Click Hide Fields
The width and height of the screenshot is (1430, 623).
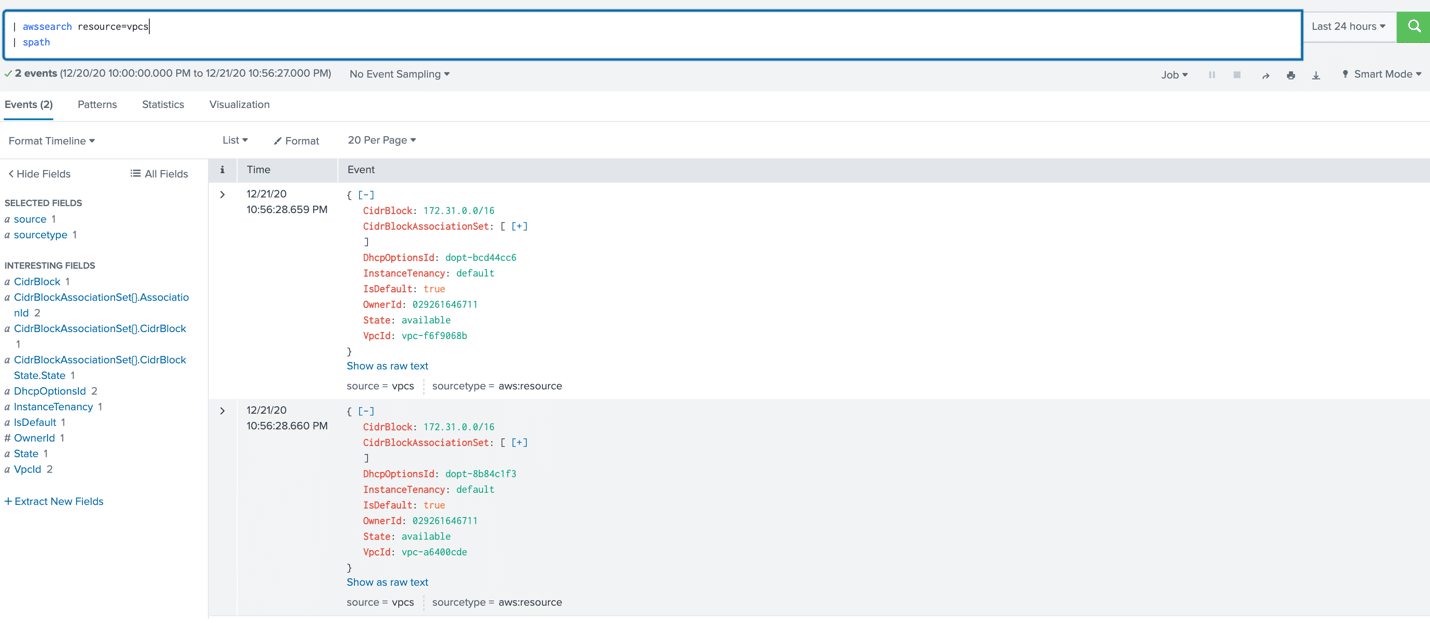[x=40, y=174]
